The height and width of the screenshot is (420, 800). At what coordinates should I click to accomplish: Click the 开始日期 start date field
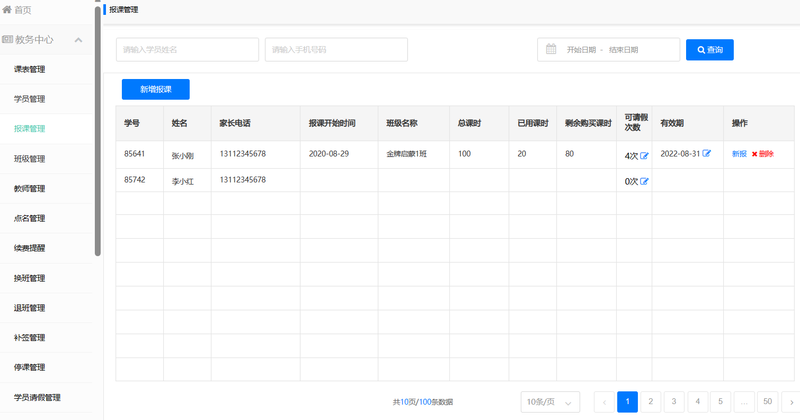(x=581, y=50)
